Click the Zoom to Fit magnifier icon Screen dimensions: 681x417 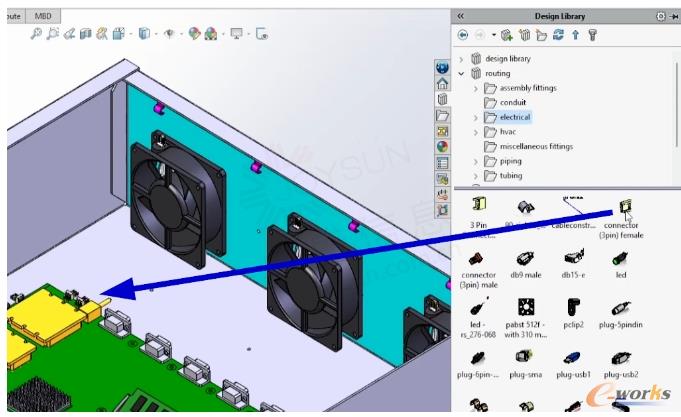coord(36,33)
